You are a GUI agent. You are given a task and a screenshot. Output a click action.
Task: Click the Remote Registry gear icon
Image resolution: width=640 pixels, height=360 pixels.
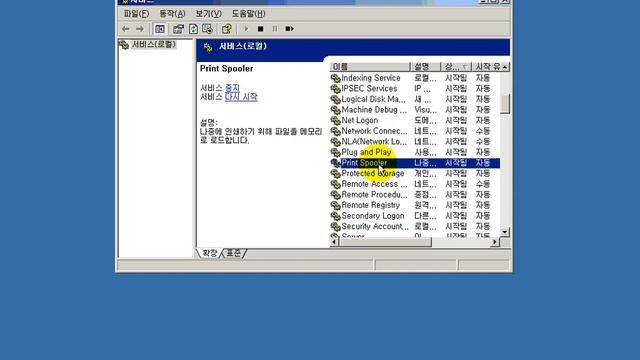click(336, 205)
